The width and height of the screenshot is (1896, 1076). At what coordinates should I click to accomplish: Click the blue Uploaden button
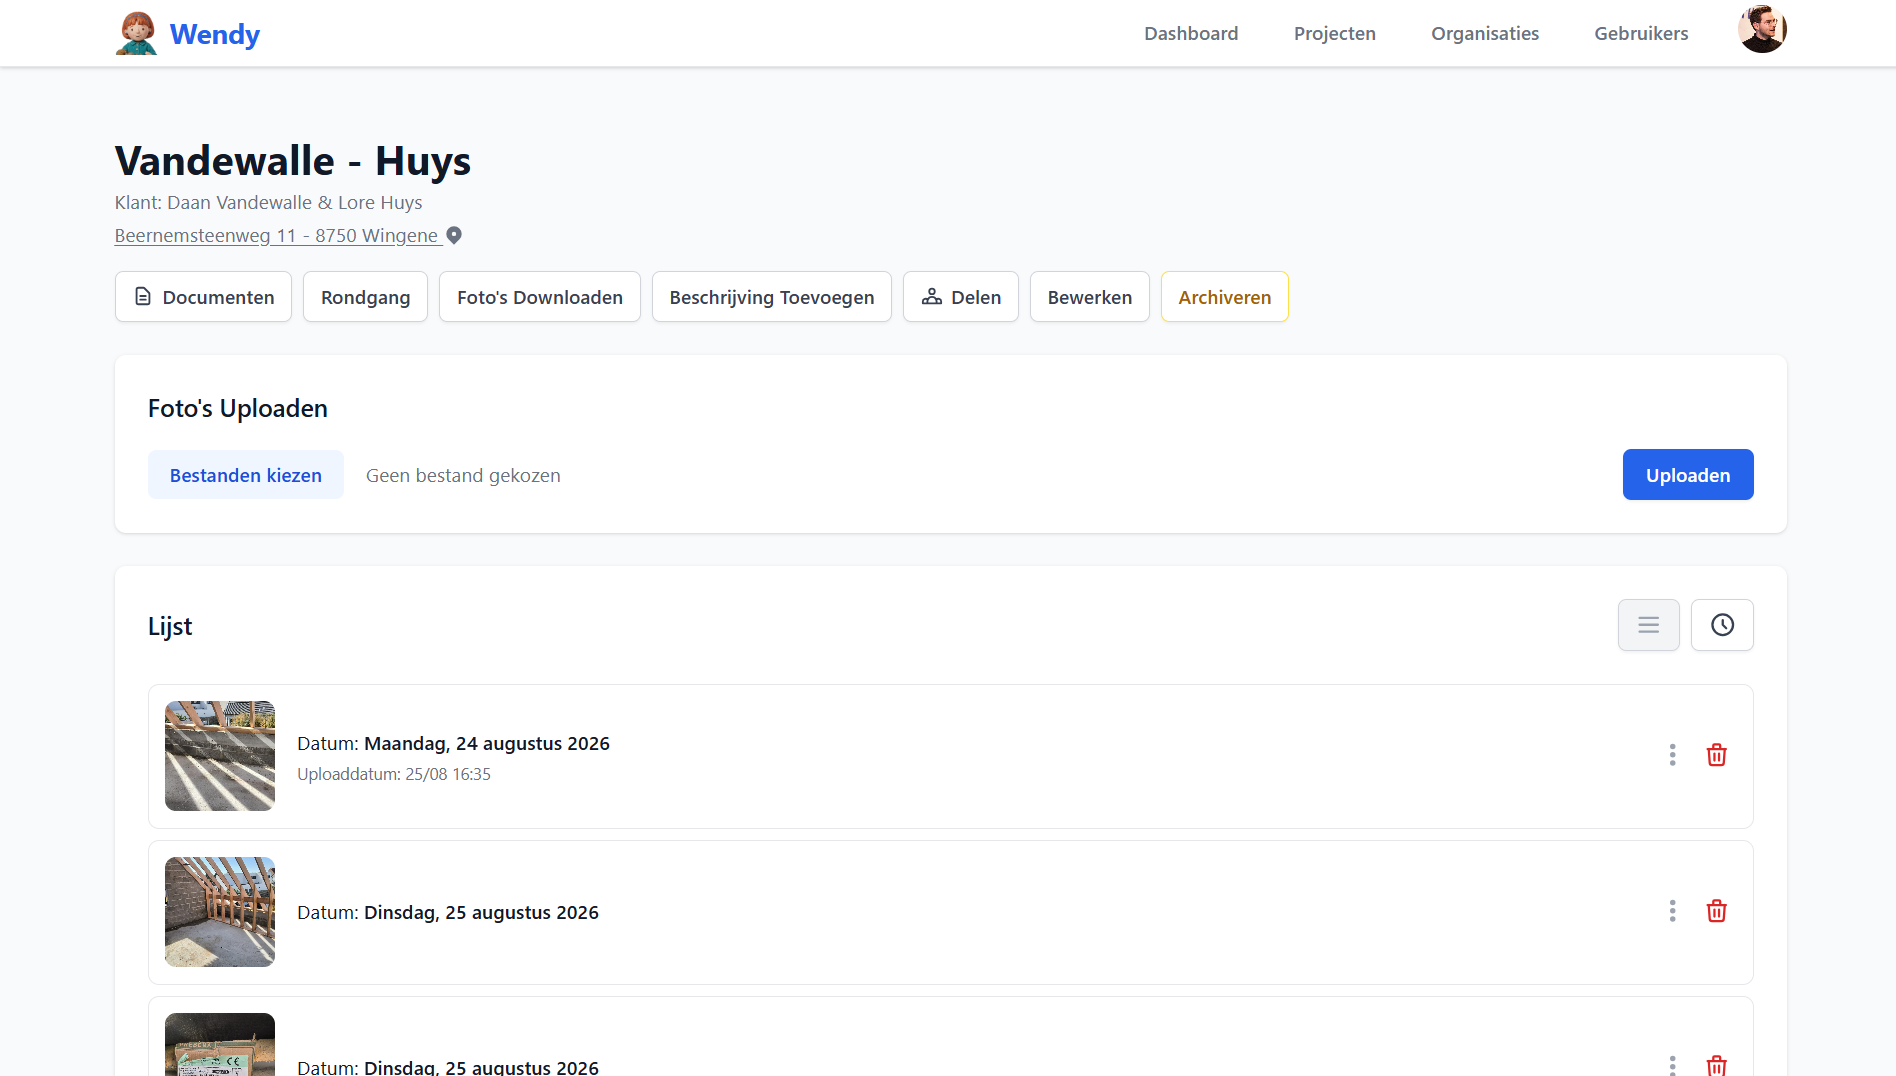click(x=1688, y=475)
